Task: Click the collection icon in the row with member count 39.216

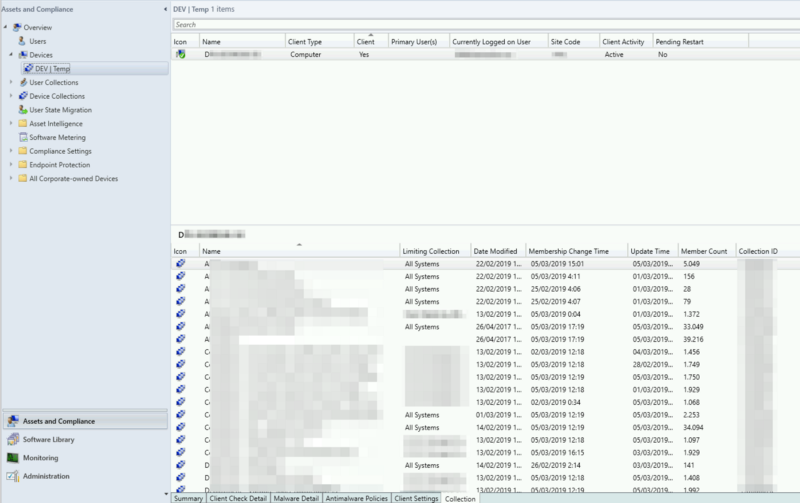Action: pos(181,339)
